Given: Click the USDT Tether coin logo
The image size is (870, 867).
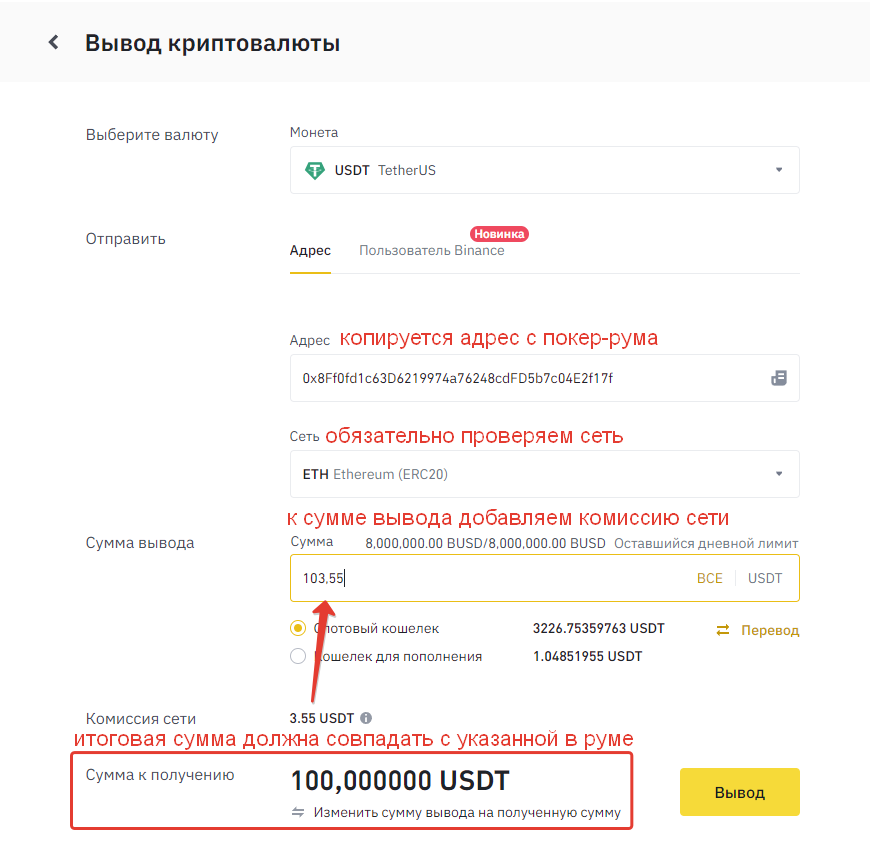Looking at the screenshot, I should pos(314,170).
